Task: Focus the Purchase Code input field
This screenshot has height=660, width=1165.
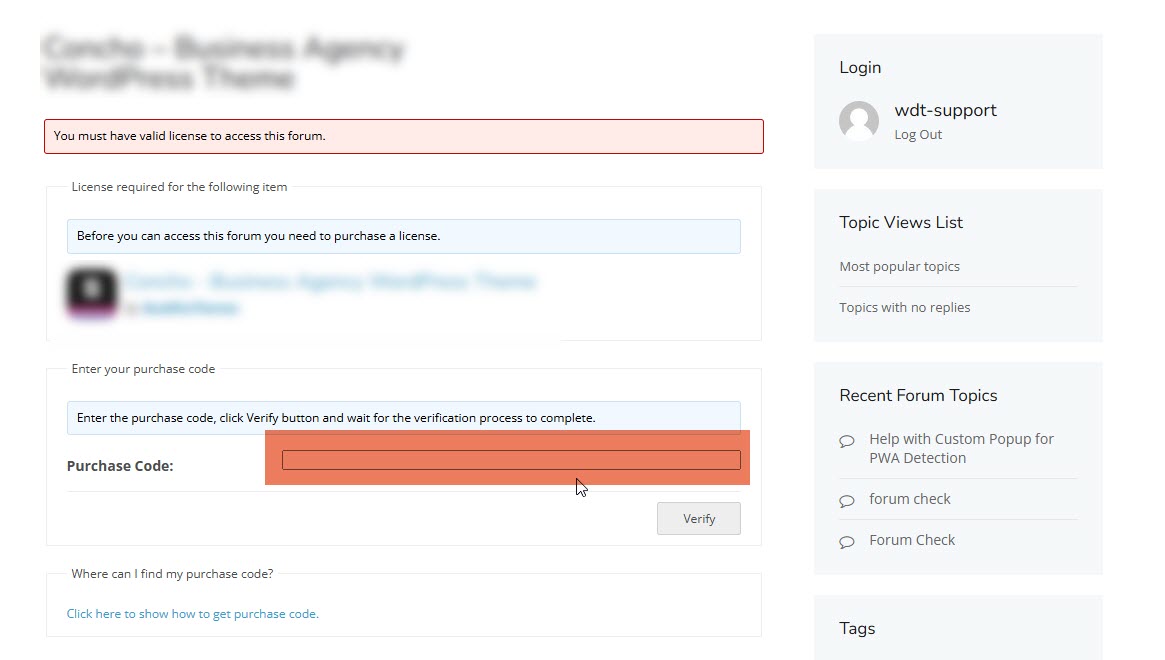Action: coord(511,460)
